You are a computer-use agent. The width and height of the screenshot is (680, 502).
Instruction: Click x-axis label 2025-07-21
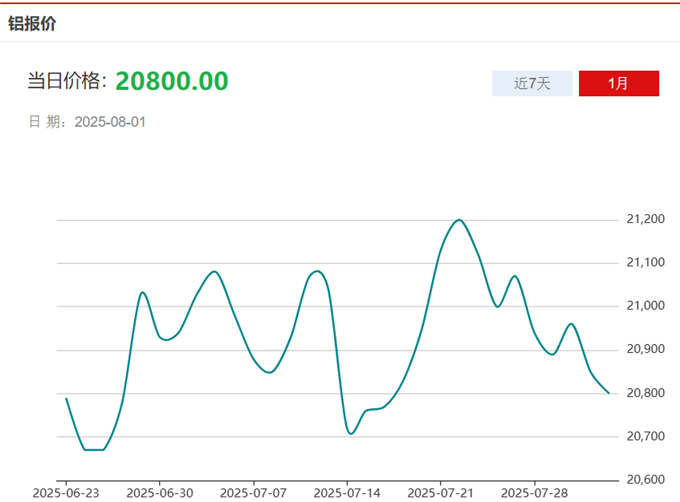coord(441,493)
